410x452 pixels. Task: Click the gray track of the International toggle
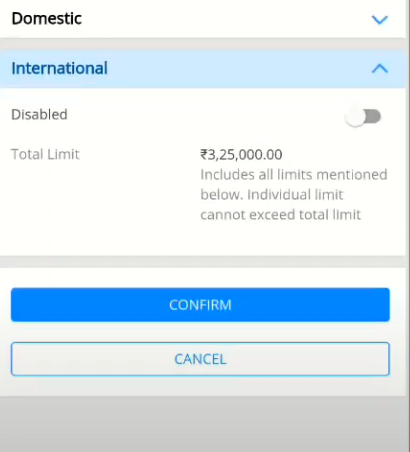[x=373, y=117]
